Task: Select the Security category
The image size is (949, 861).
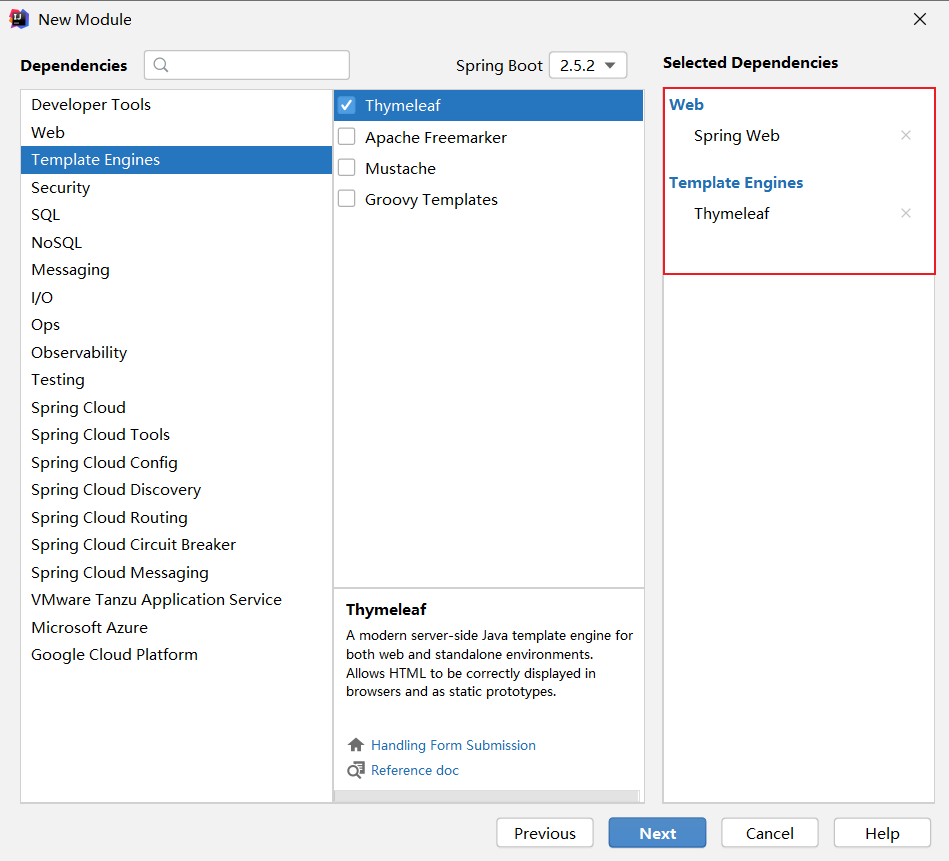Action: pos(60,187)
